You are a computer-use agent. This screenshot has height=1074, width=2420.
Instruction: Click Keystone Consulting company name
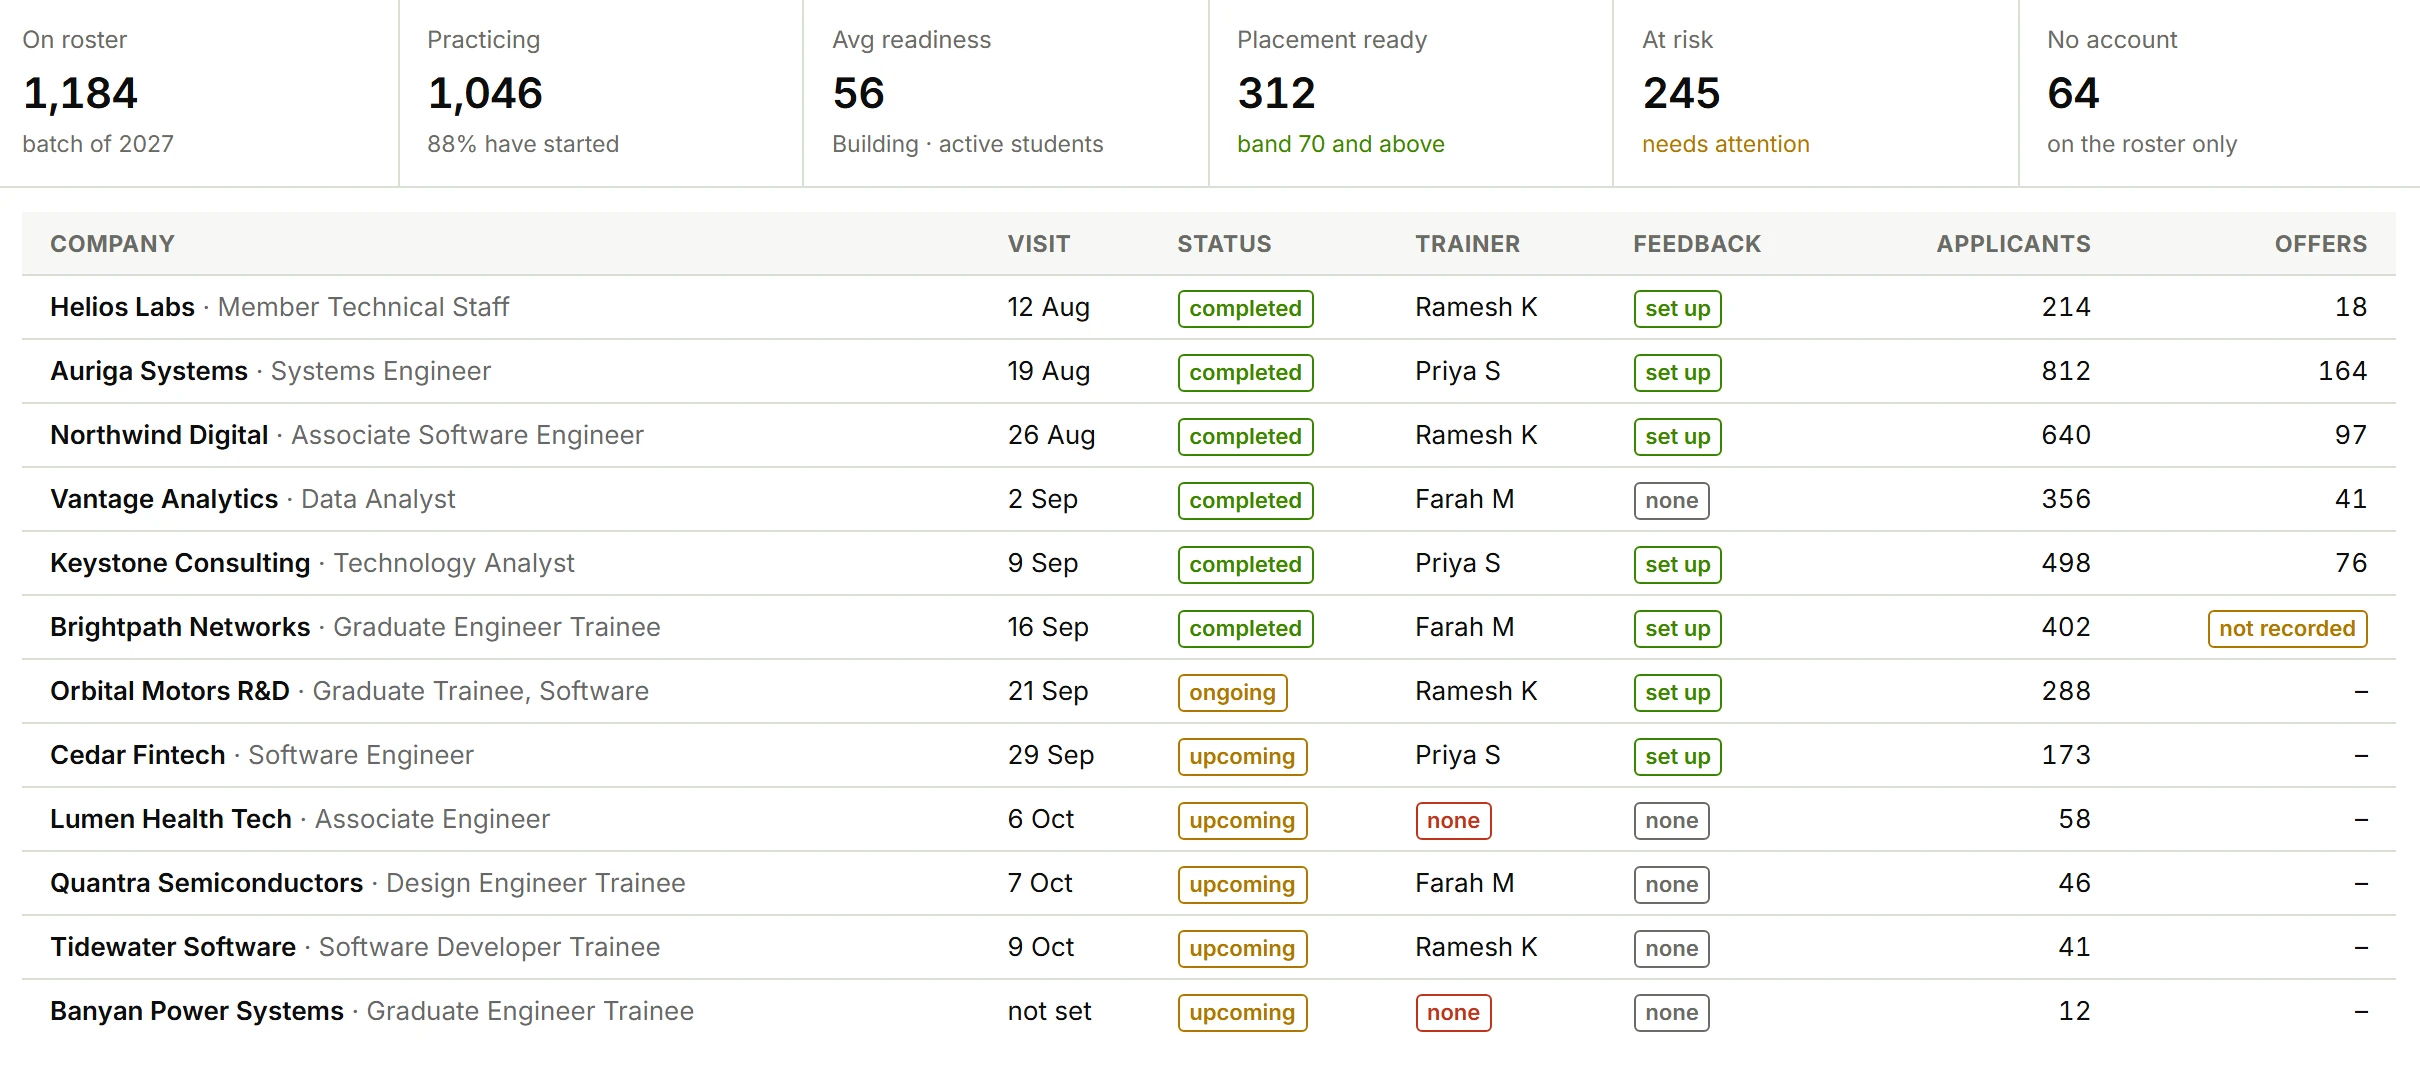coord(180,563)
